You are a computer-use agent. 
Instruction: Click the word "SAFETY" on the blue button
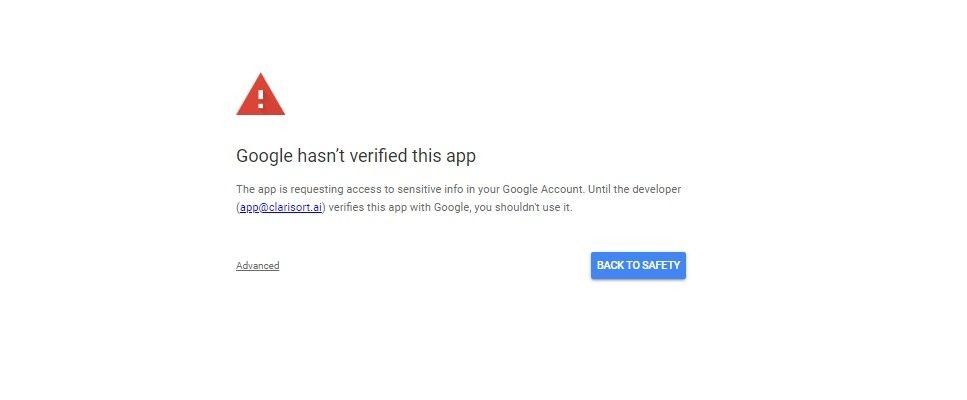[660, 266]
